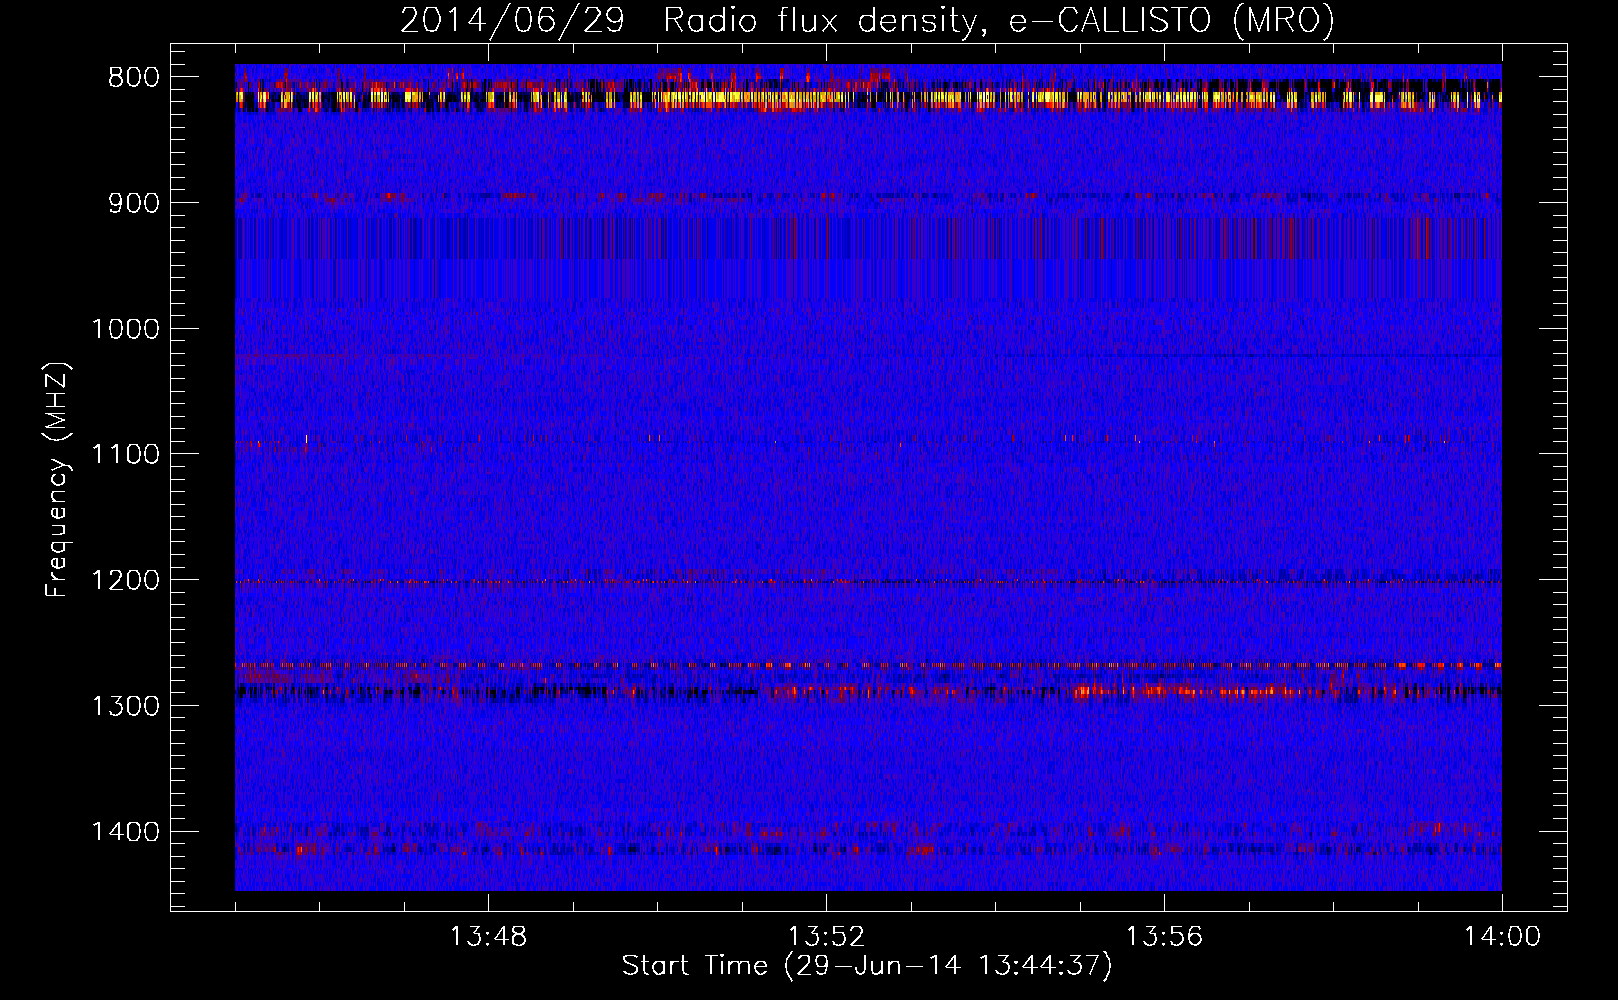Click the '1300' frequency axis label

[125, 706]
